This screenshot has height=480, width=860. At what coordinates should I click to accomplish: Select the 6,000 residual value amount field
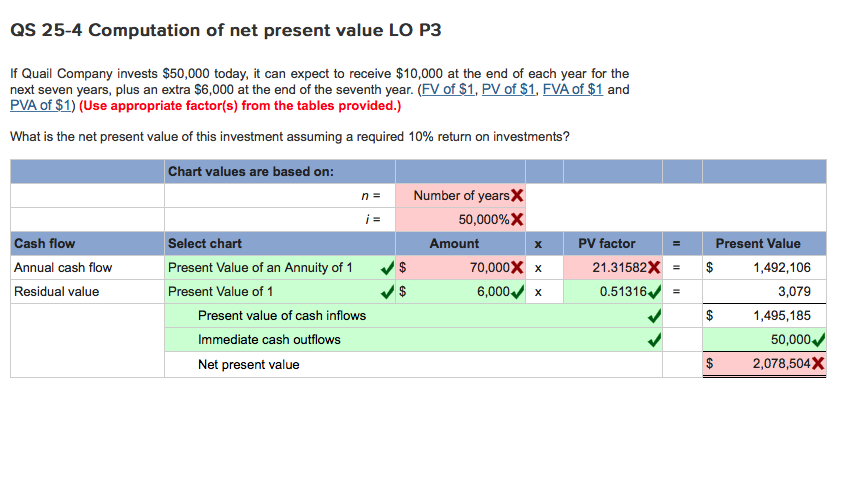pyautogui.click(x=460, y=291)
